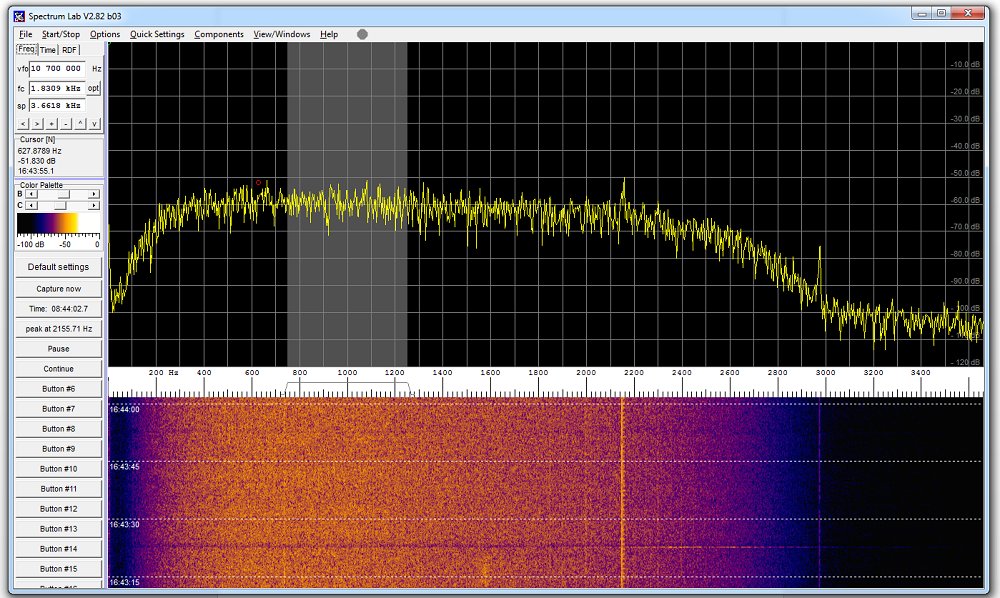The height and width of the screenshot is (598, 1000).
Task: Click the '^' up arrow button
Action: 80,124
